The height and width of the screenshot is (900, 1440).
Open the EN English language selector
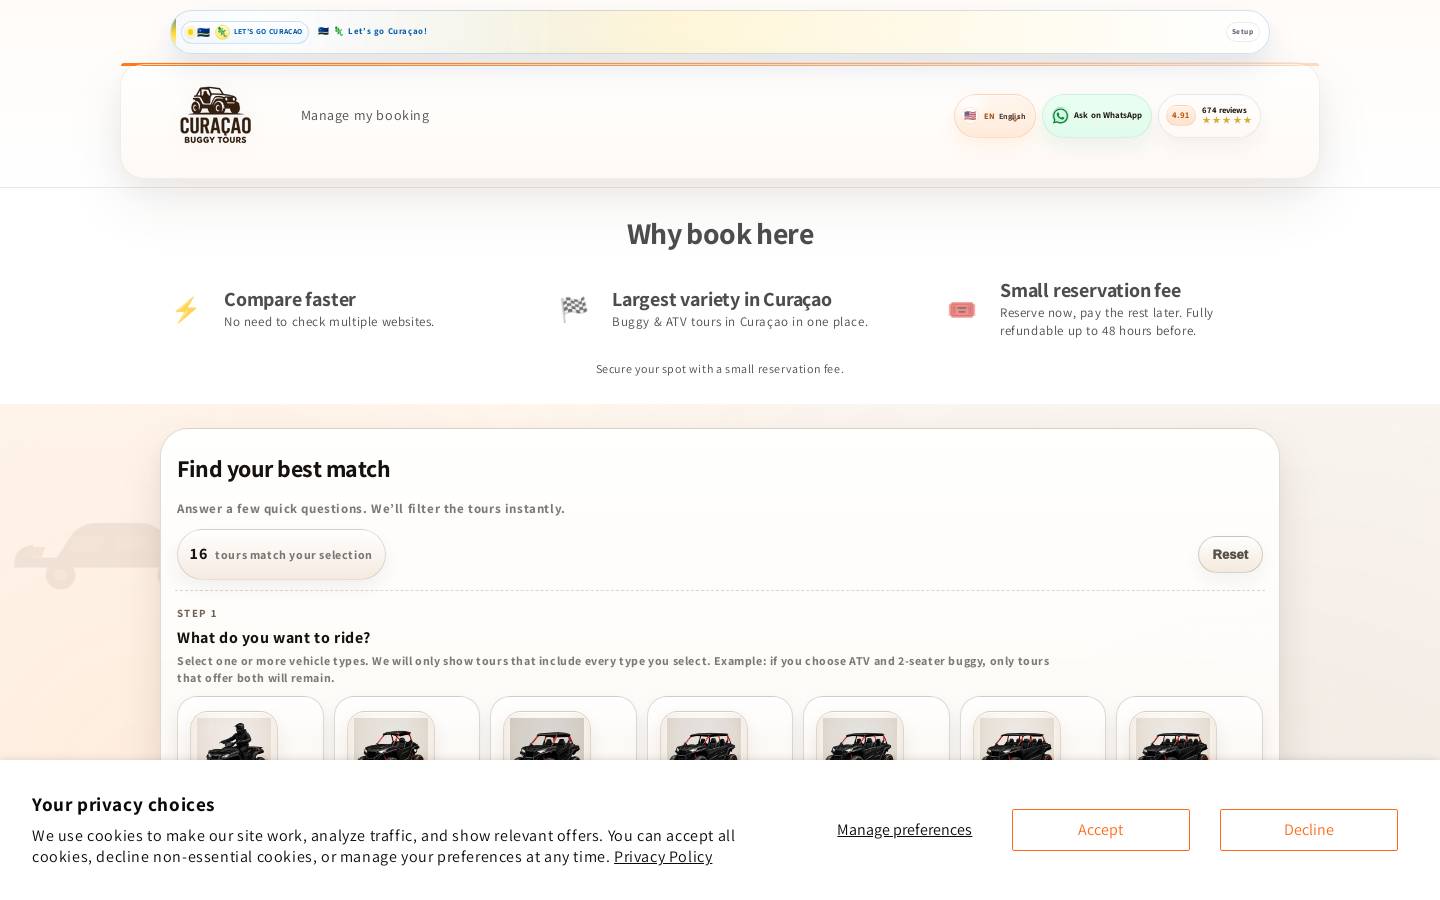coord(995,116)
